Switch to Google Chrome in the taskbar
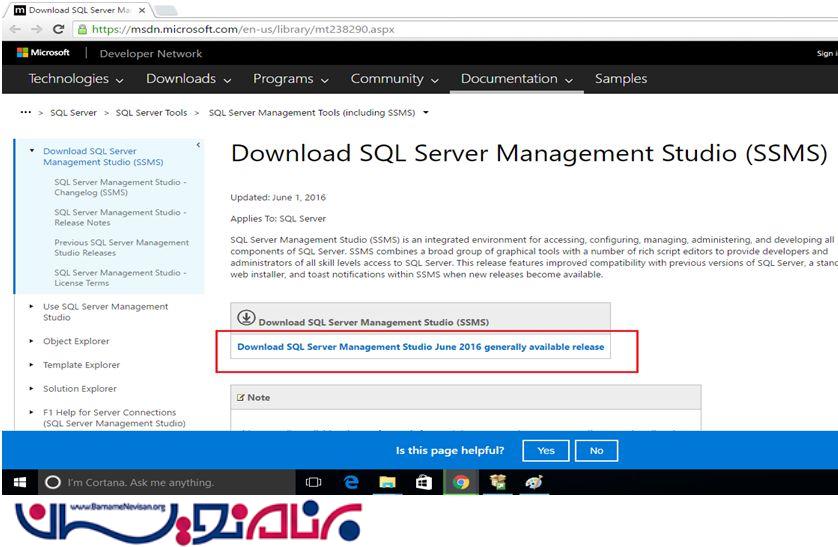Screen dimensions: 838x547 [x=460, y=482]
